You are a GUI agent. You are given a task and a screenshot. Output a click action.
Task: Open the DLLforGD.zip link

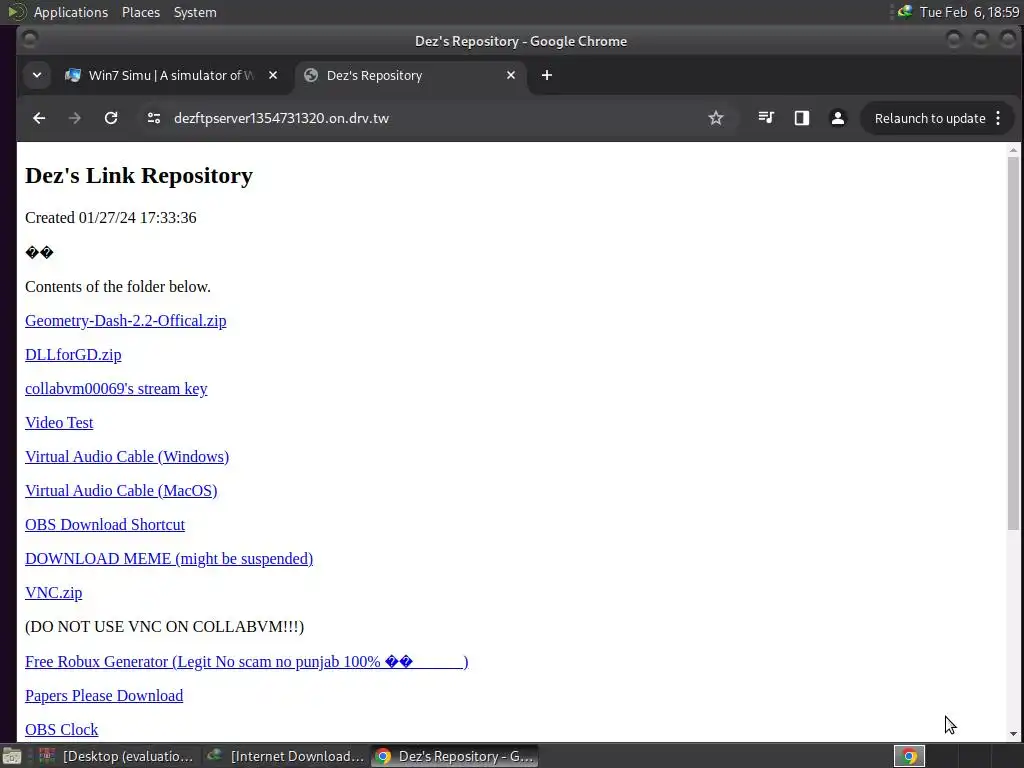[x=73, y=355]
